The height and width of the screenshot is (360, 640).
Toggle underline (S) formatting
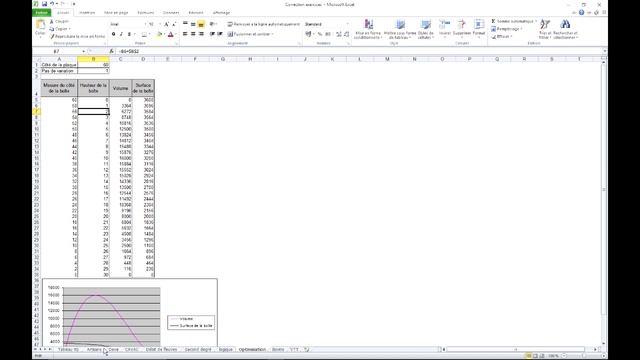click(129, 34)
